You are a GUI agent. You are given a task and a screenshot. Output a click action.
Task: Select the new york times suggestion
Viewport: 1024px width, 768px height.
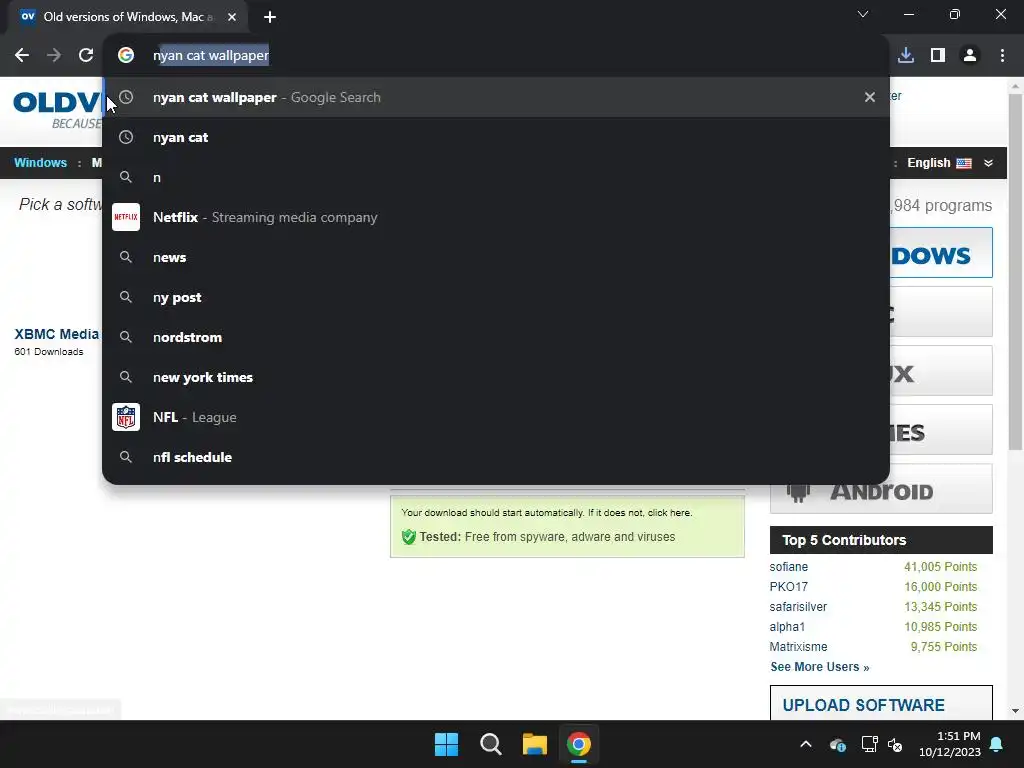click(x=496, y=377)
